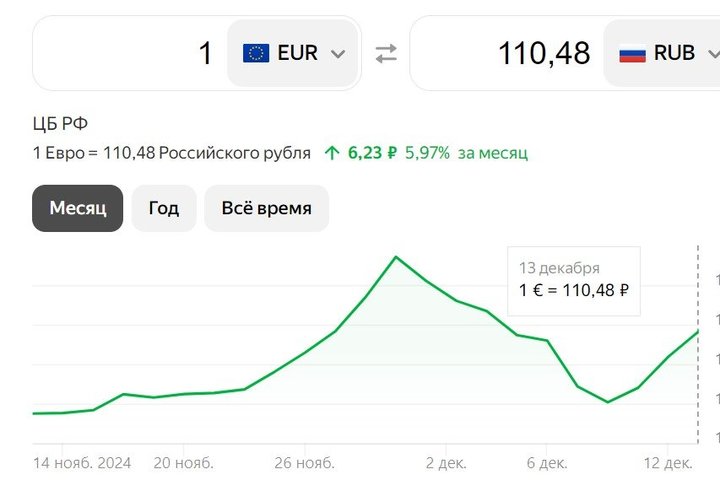Screen dimensions: 720x480
Task: Click the 2 дек. date axis label
Action: click(x=447, y=463)
